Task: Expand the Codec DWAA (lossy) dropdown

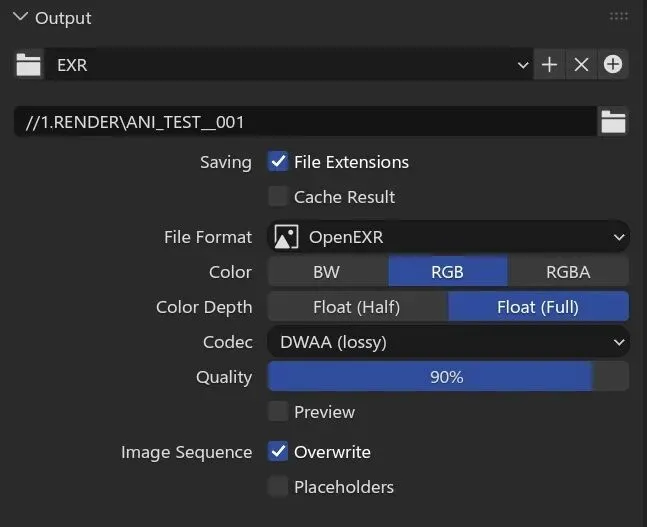Action: (x=450, y=342)
